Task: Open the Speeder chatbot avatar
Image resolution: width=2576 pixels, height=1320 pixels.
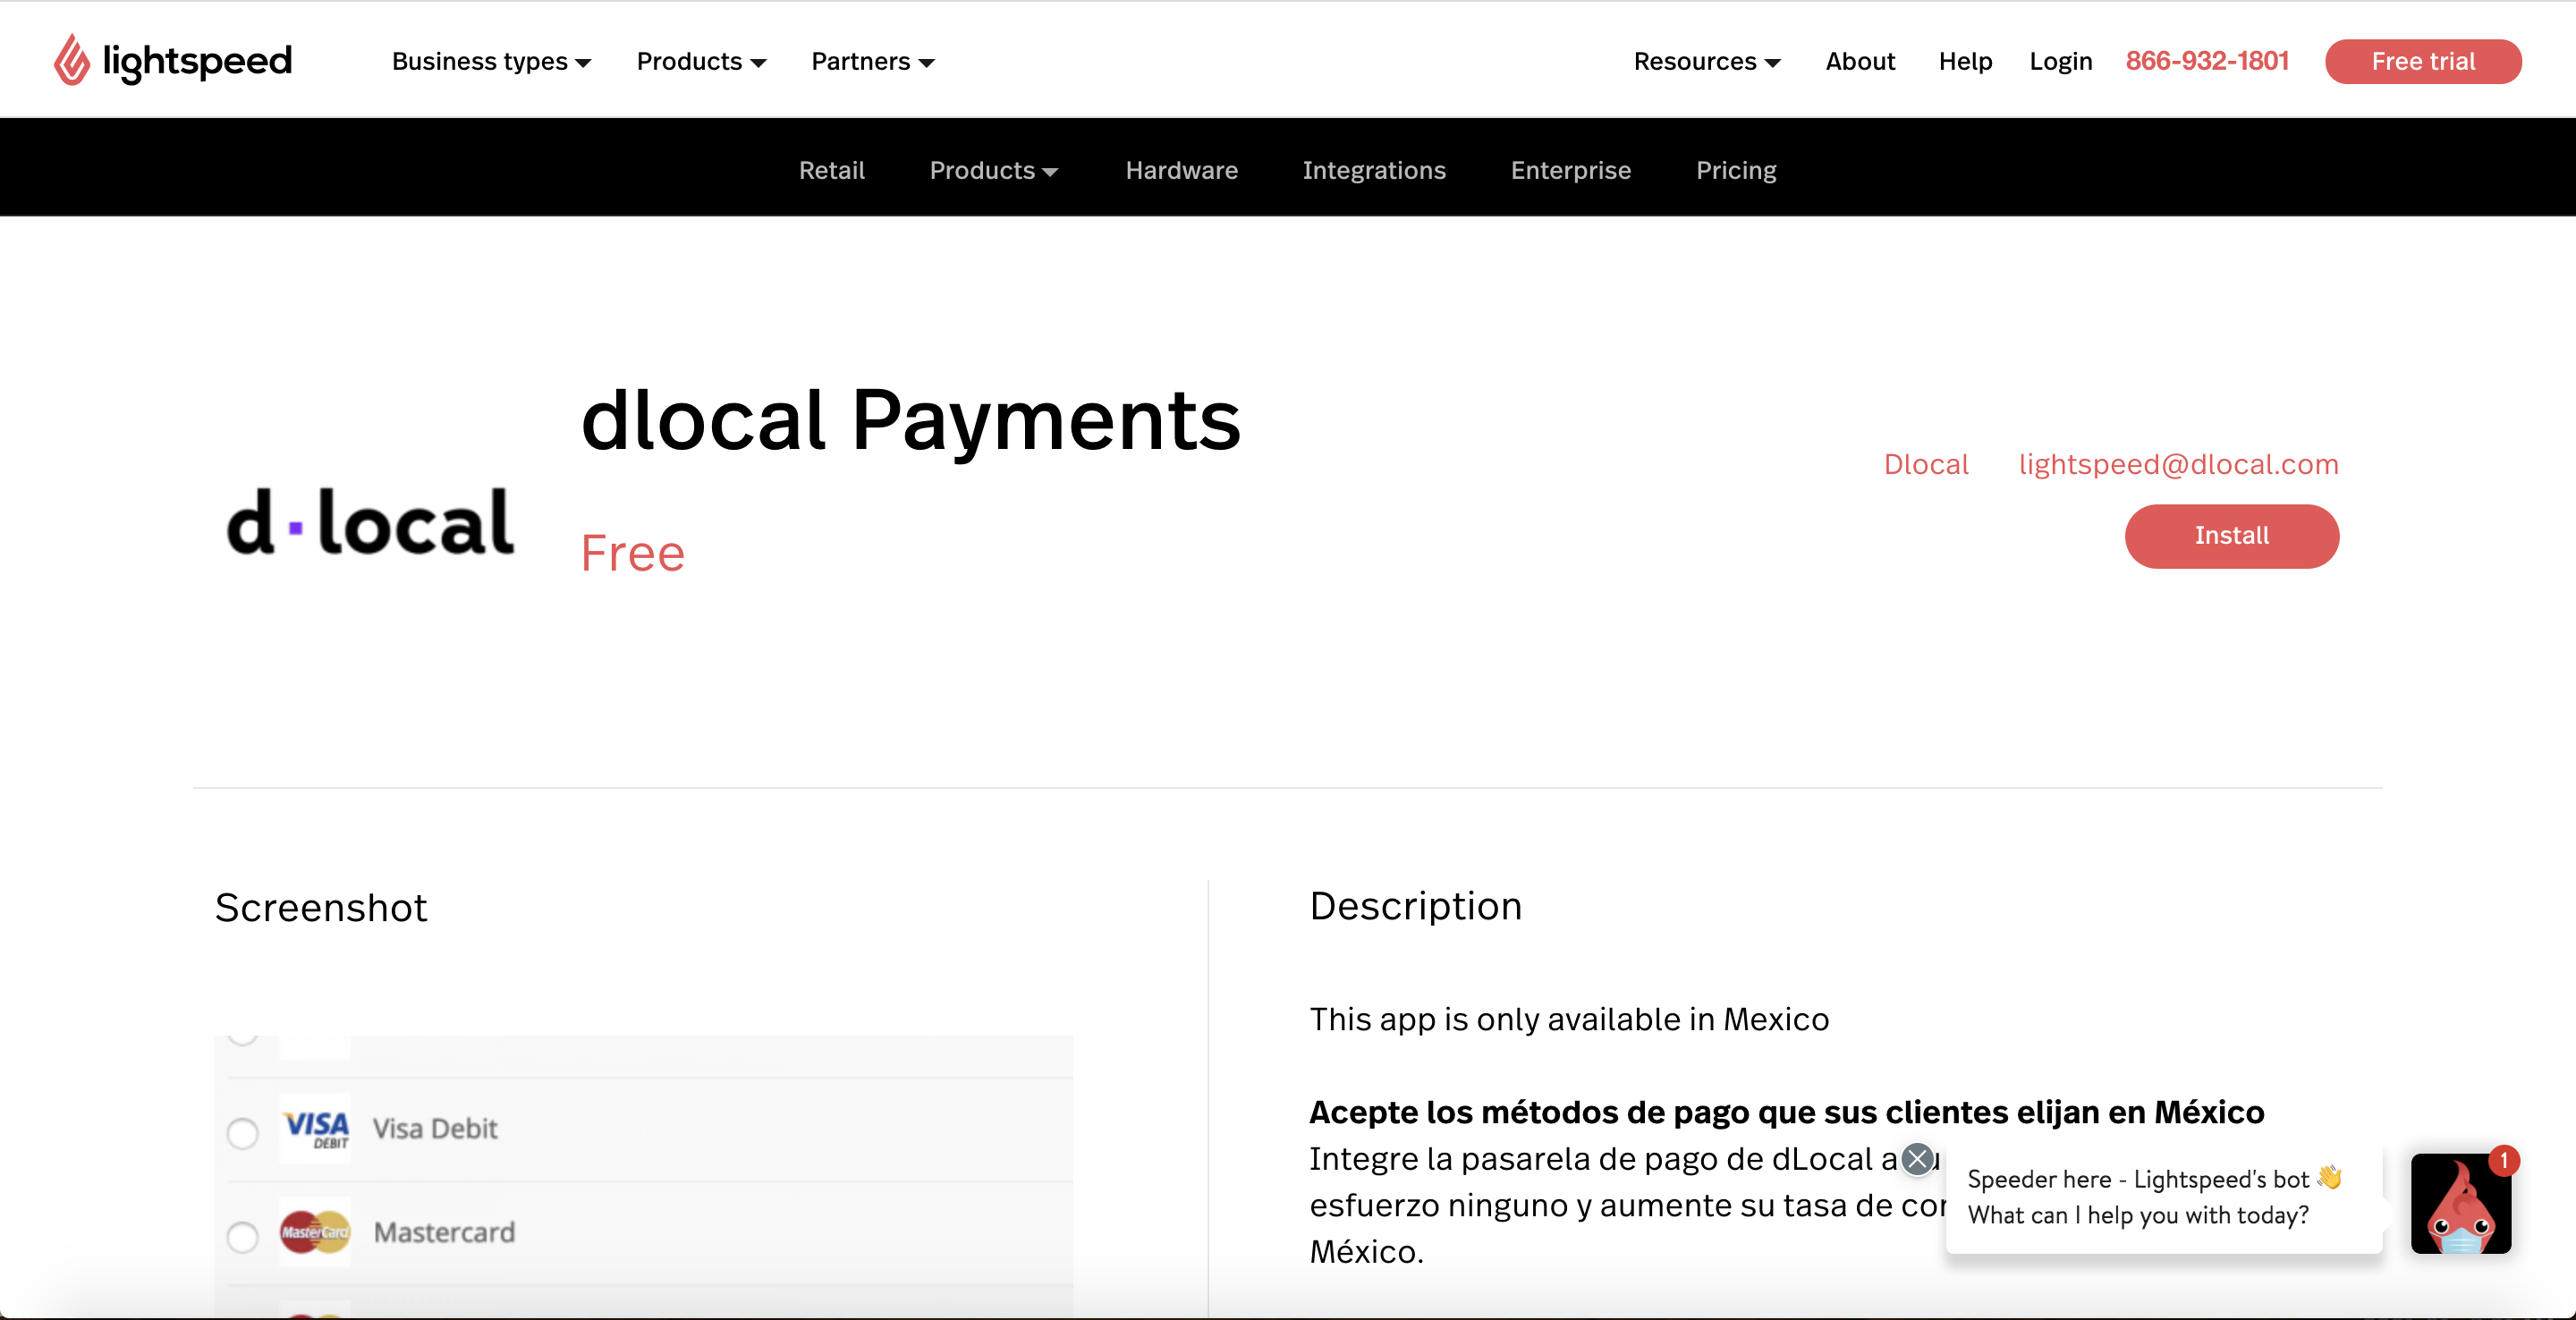Action: click(2461, 1203)
